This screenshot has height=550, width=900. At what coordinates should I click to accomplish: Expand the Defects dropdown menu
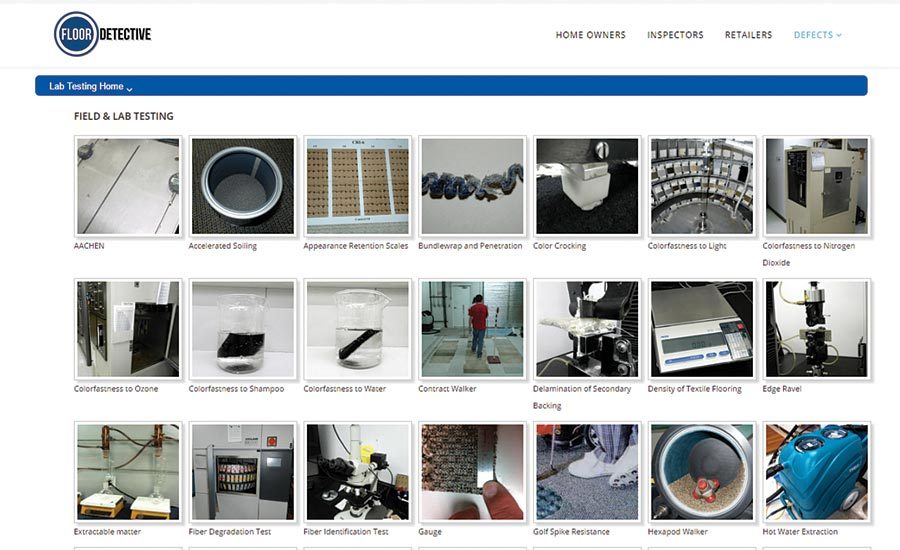pyautogui.click(x=817, y=35)
